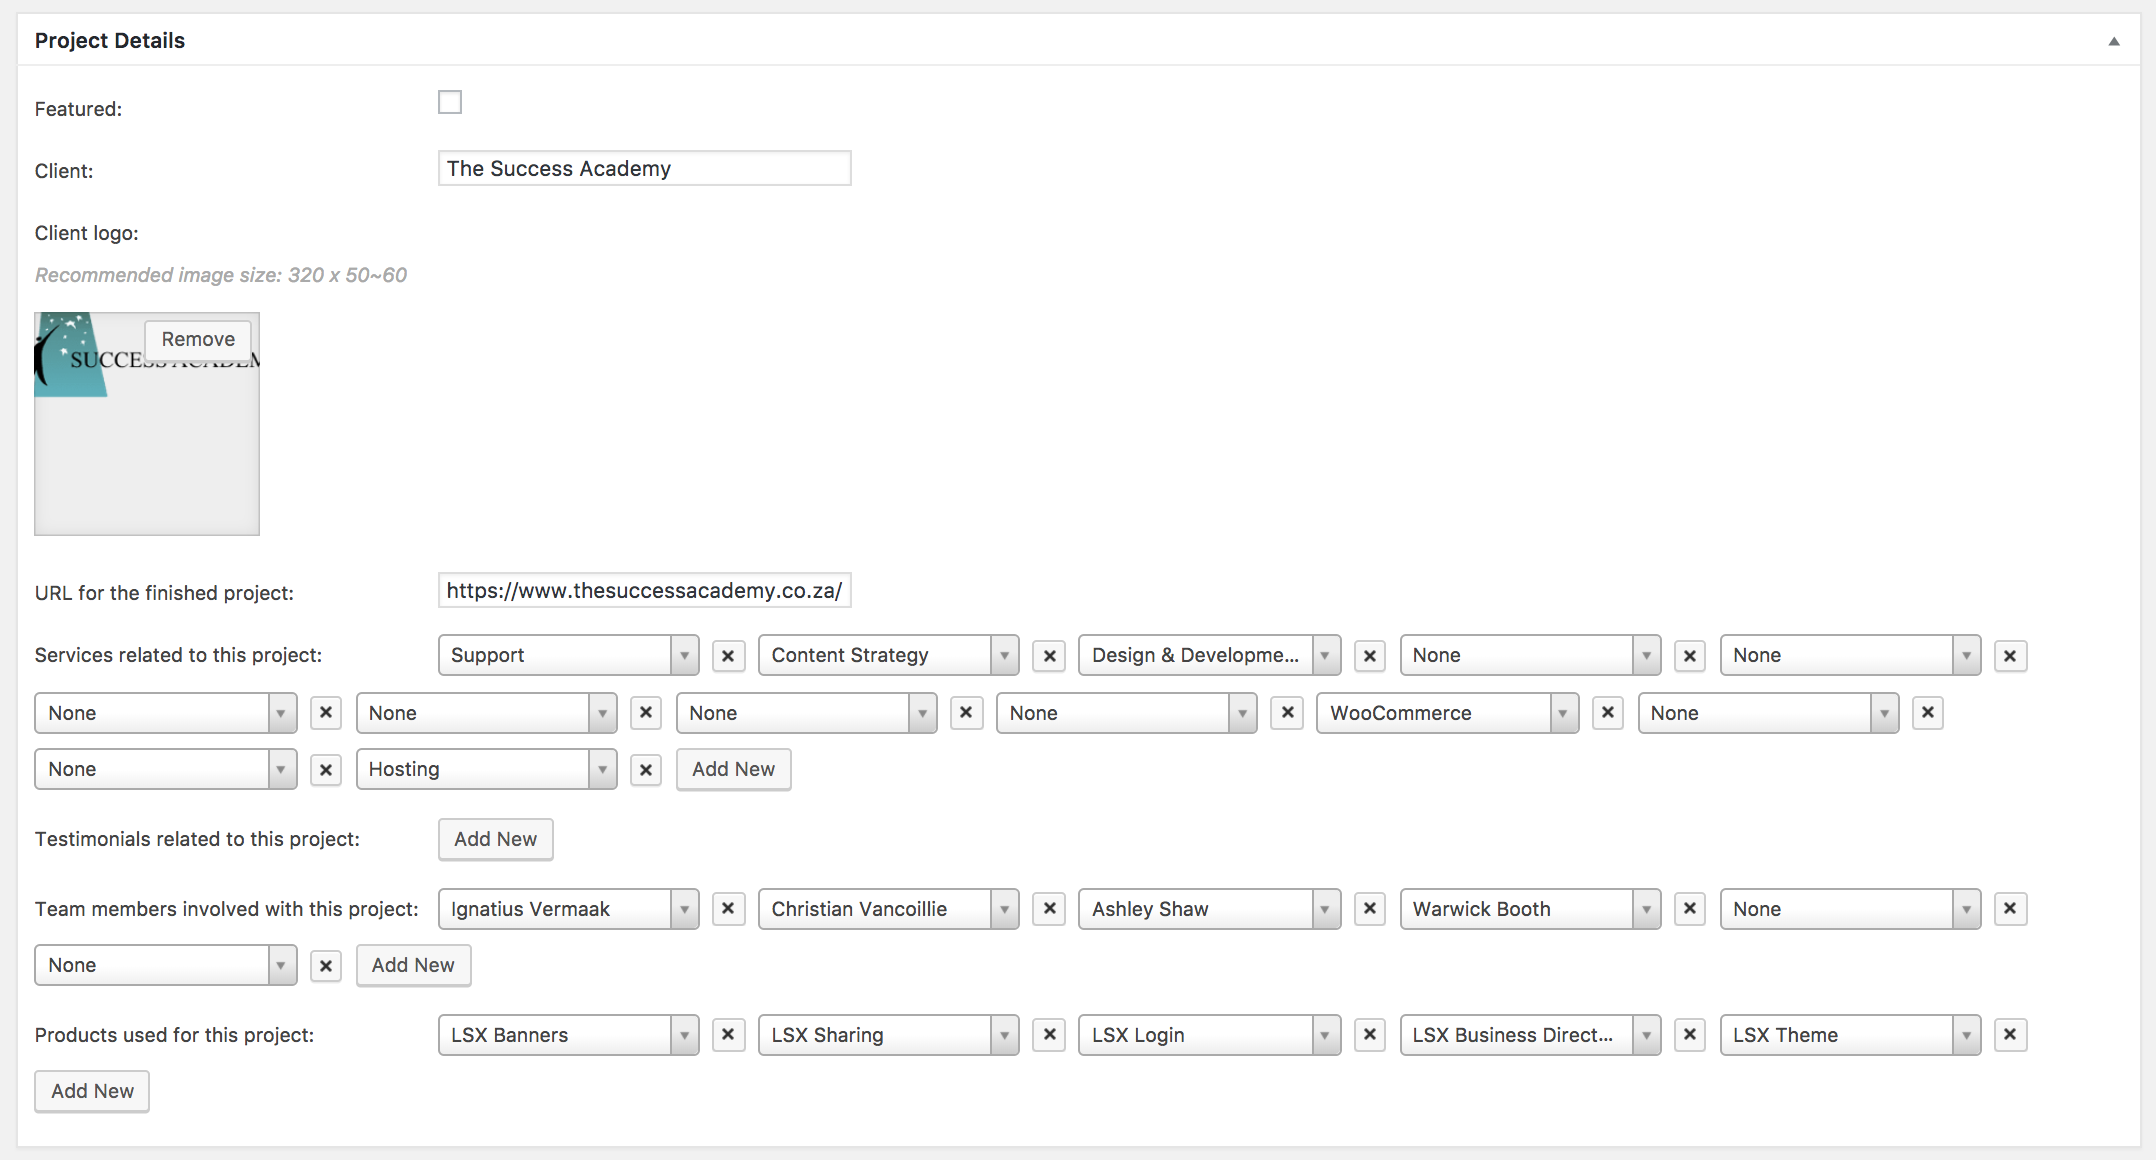Image resolution: width=2156 pixels, height=1160 pixels.
Task: Add New testimonial for this project
Action: [496, 839]
